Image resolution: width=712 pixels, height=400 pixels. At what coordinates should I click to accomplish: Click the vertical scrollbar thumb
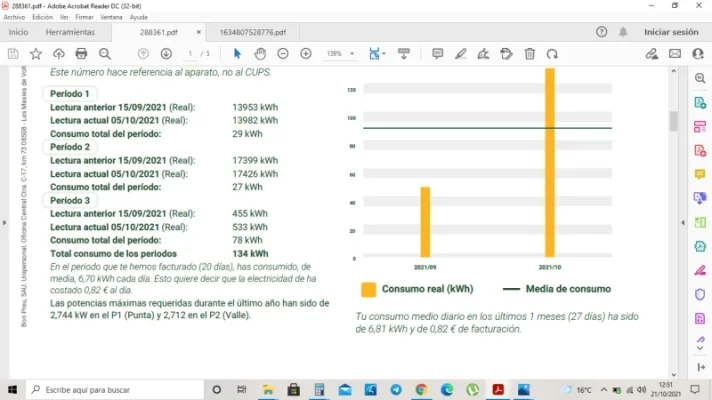coord(673,121)
